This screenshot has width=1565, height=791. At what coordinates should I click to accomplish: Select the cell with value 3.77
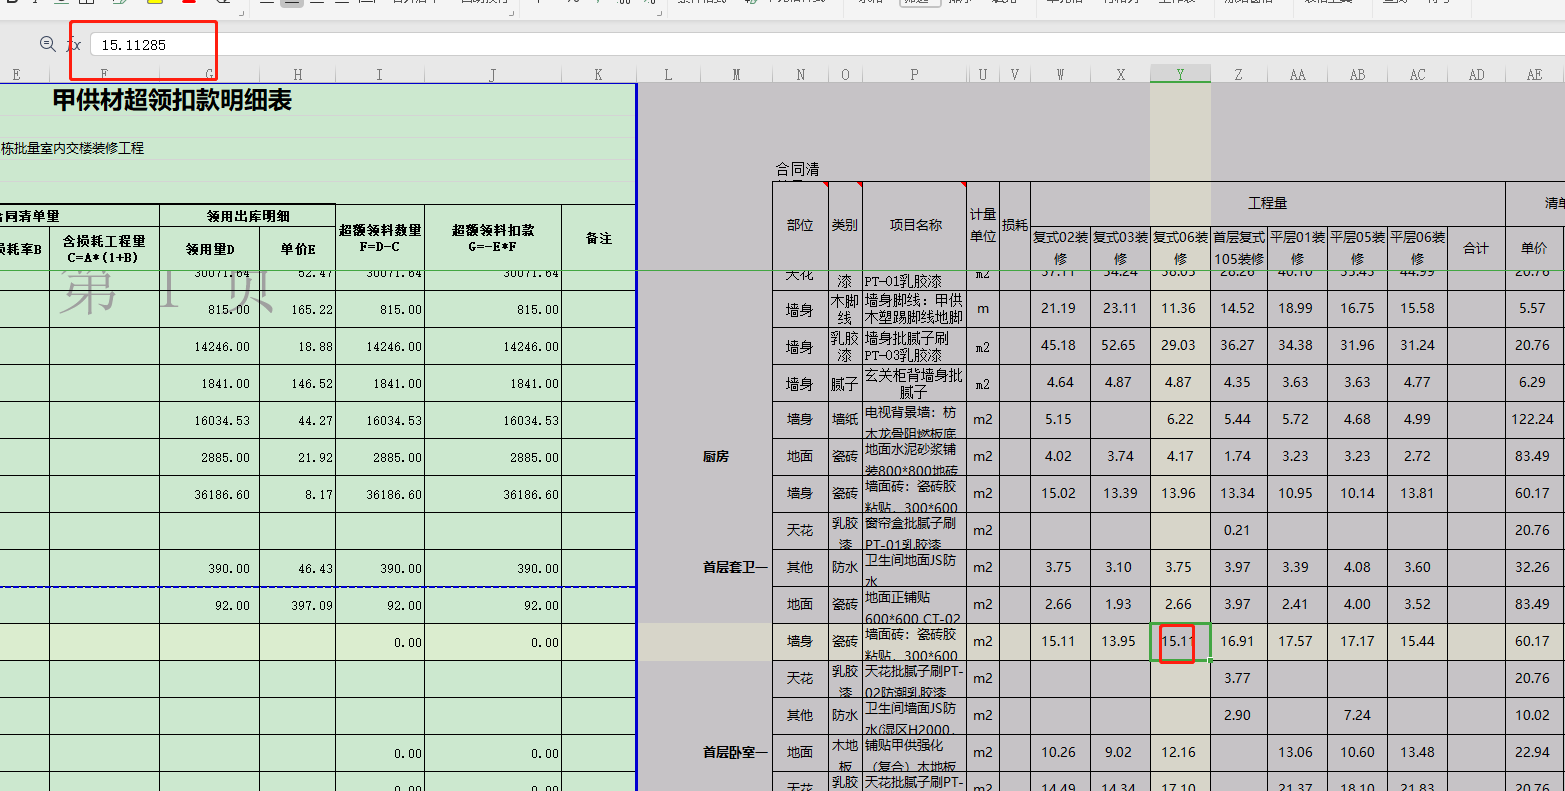tap(1238, 679)
